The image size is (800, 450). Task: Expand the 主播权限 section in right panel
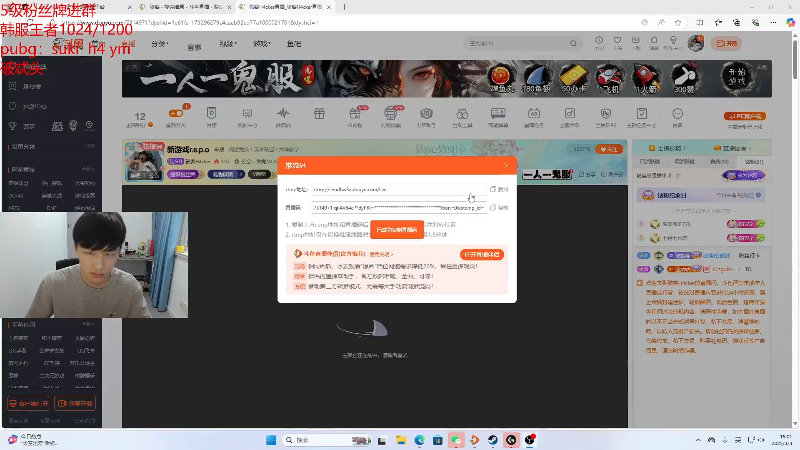coord(667,148)
